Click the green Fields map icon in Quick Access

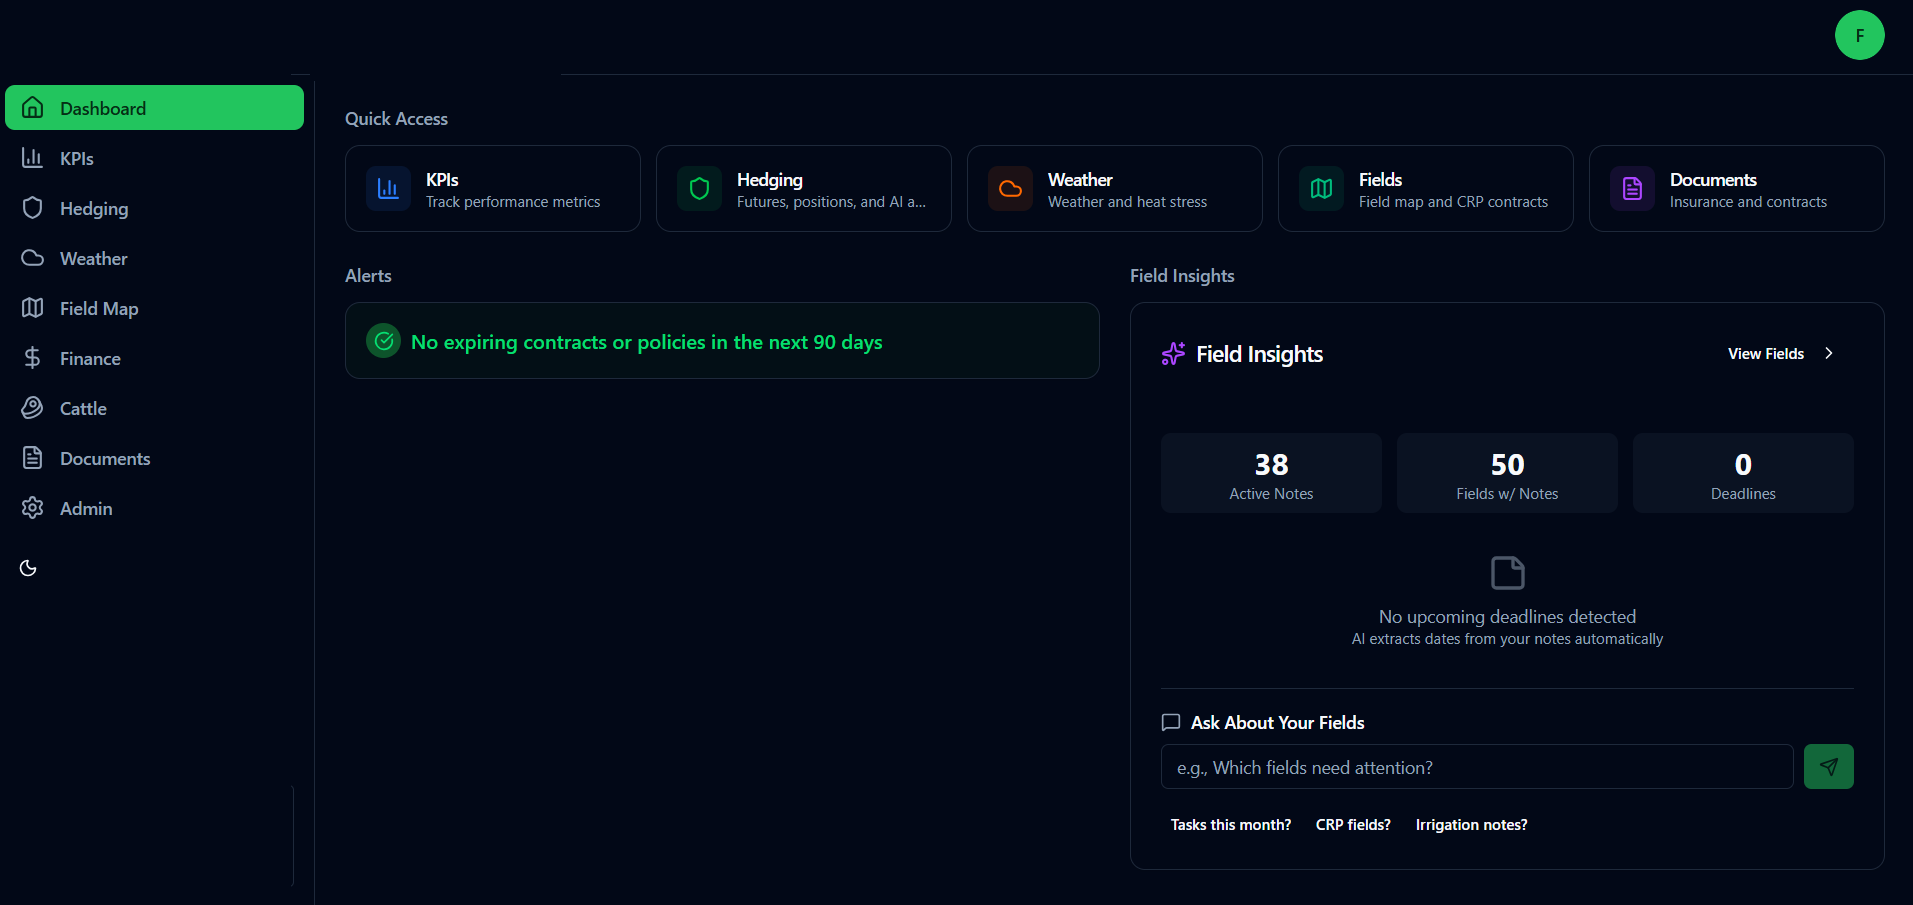pyautogui.click(x=1321, y=188)
